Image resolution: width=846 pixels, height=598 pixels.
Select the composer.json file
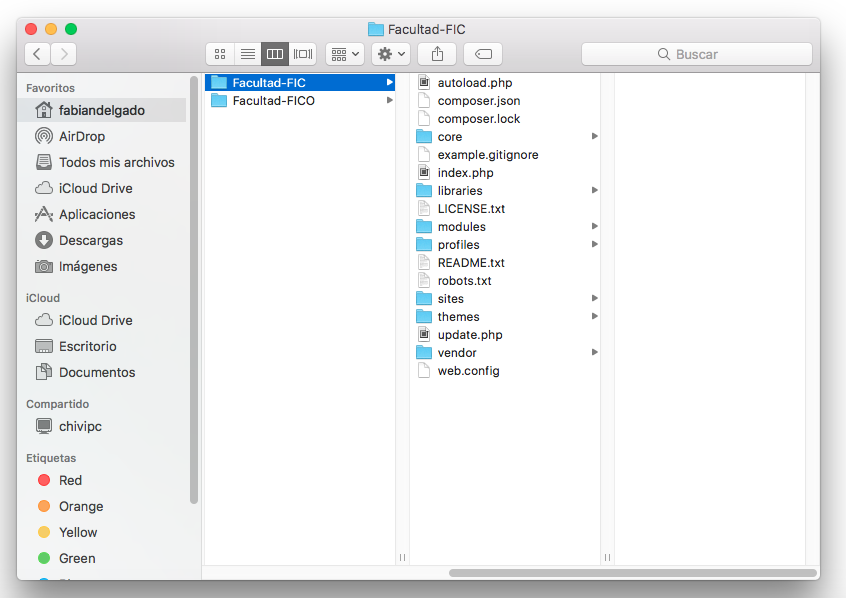pos(478,101)
